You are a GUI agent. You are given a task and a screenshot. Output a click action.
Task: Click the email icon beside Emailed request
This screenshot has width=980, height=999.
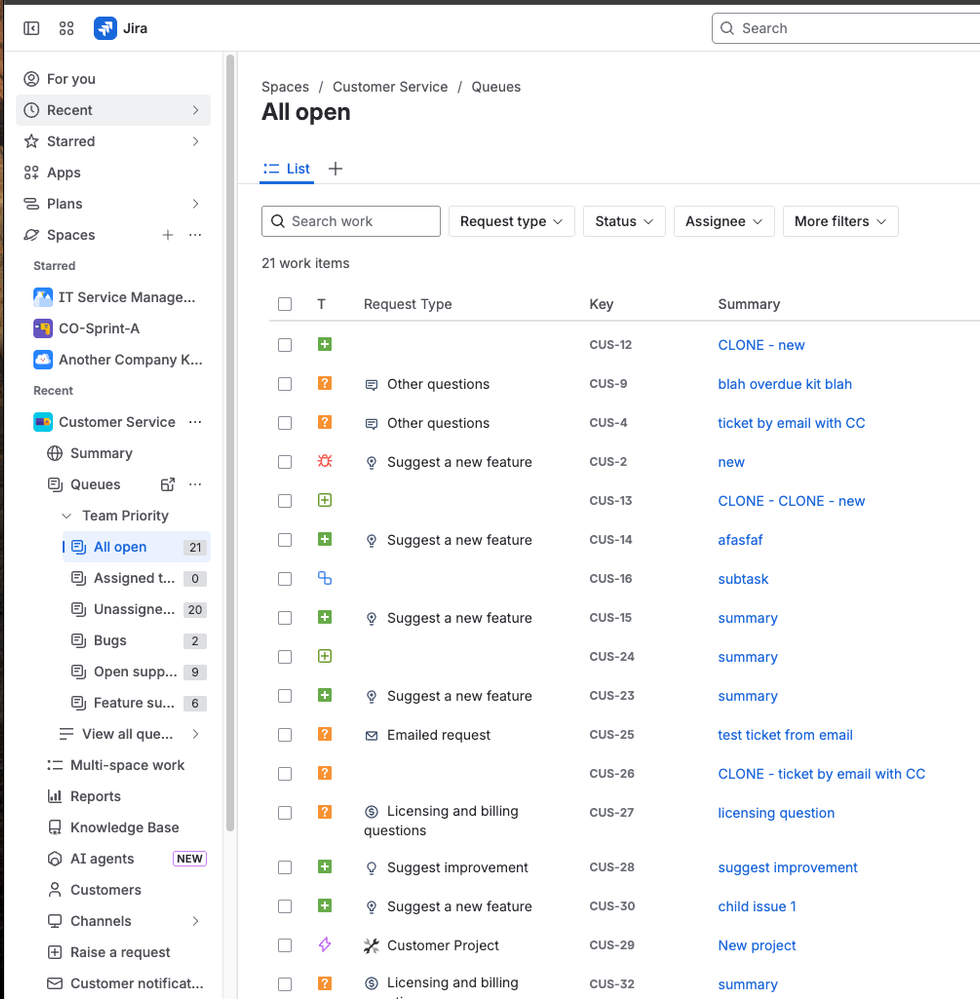tap(371, 735)
